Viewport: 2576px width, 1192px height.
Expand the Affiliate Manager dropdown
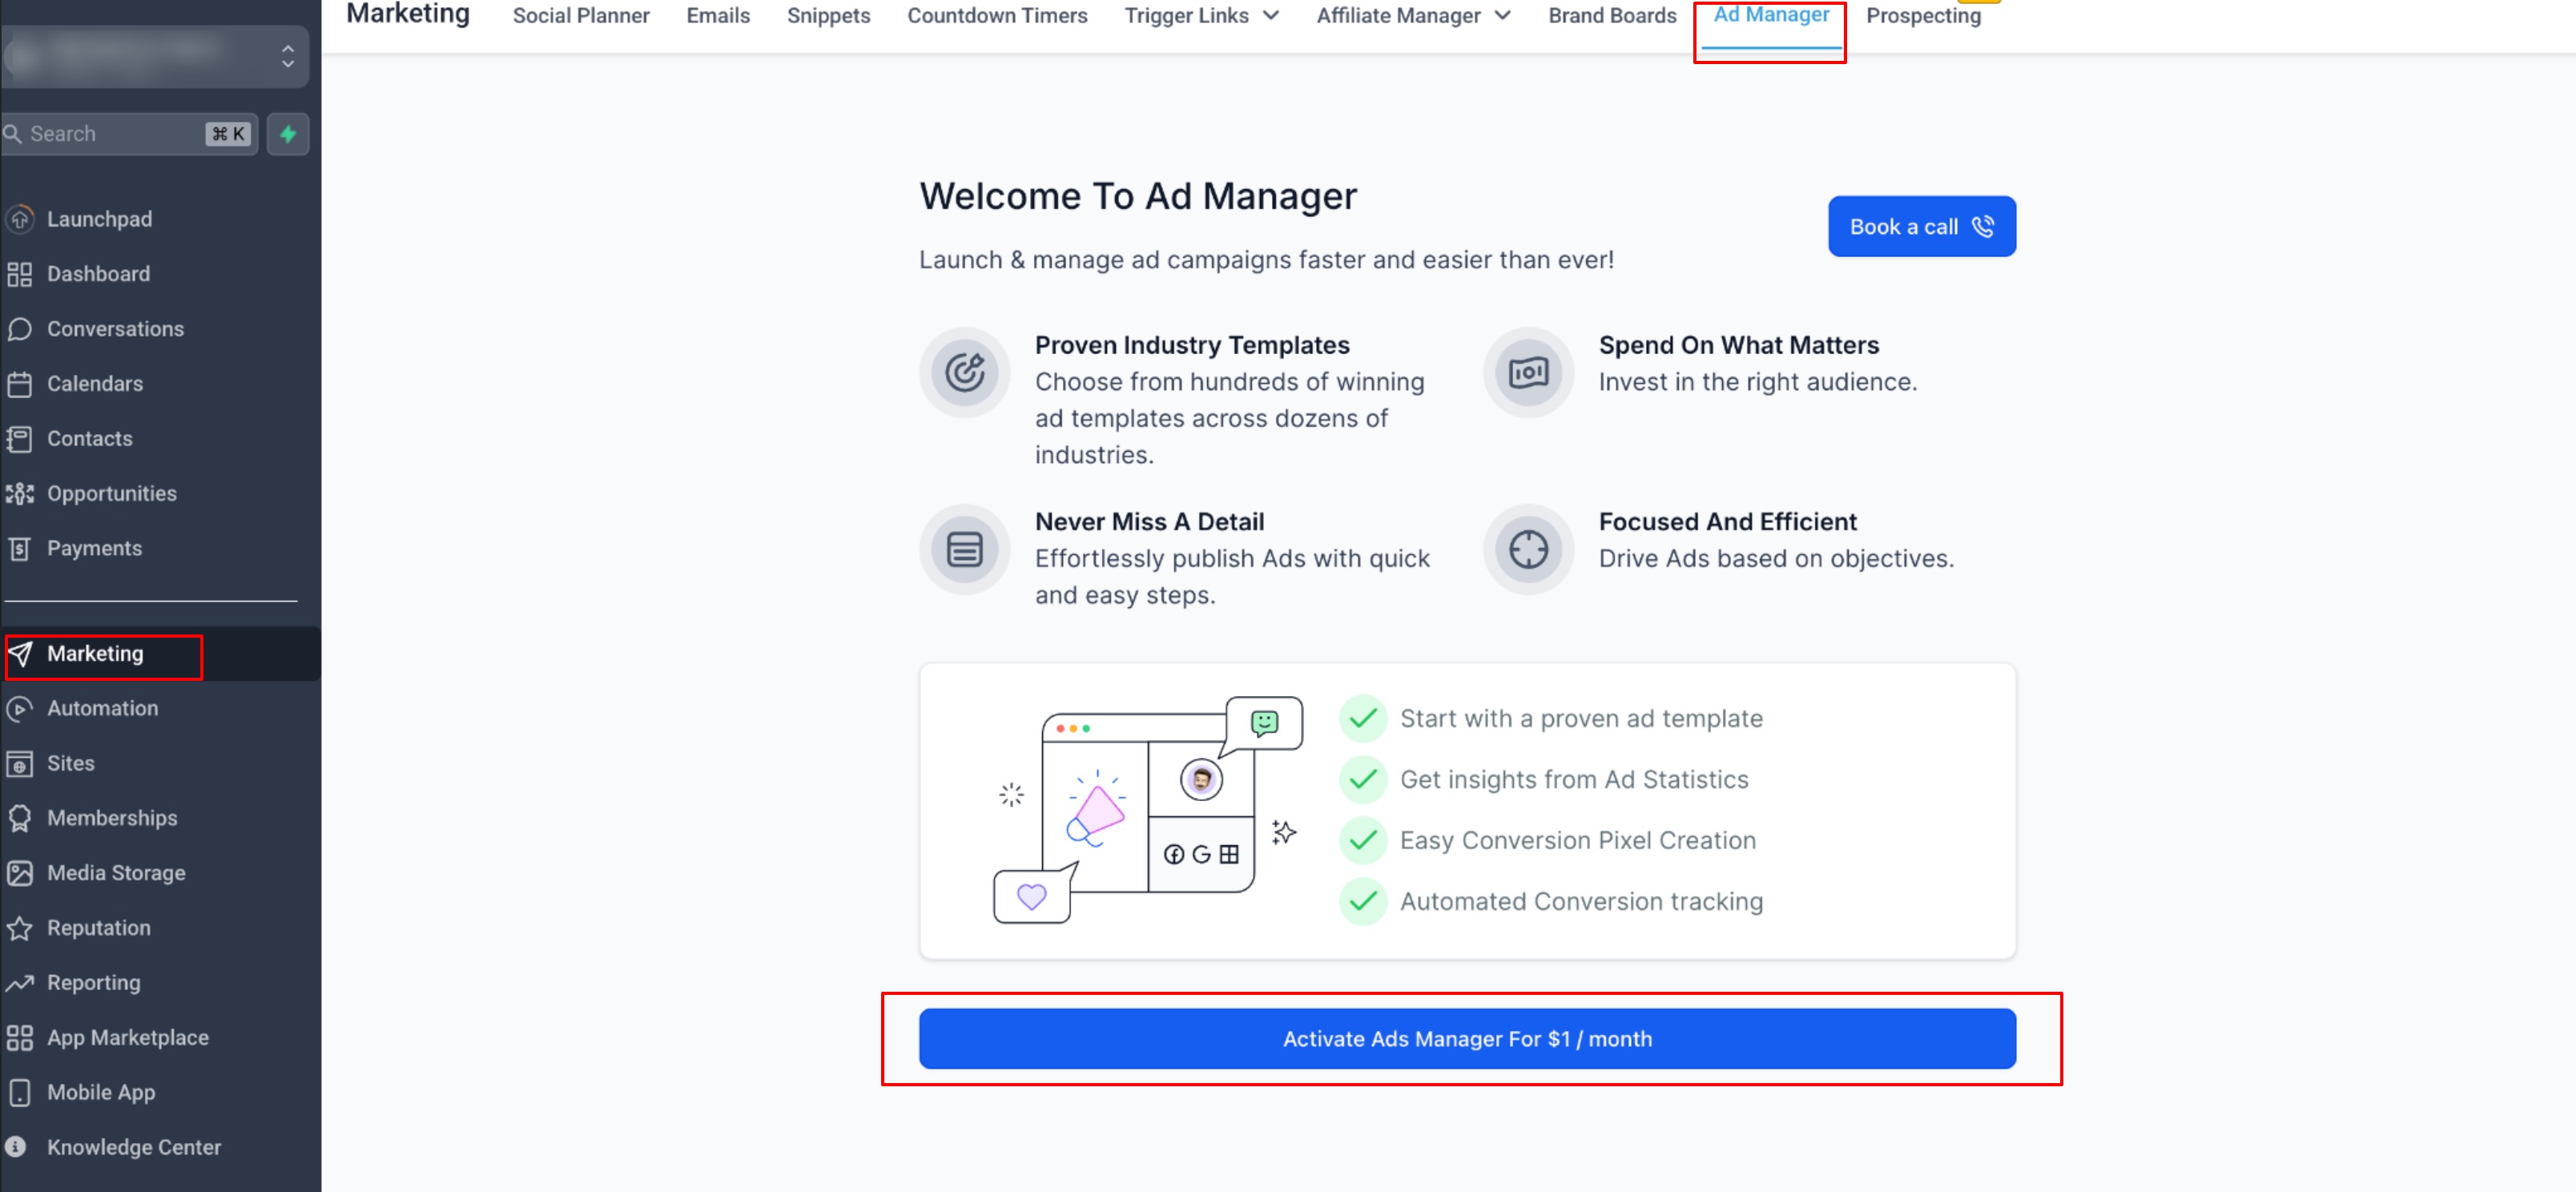(1413, 16)
